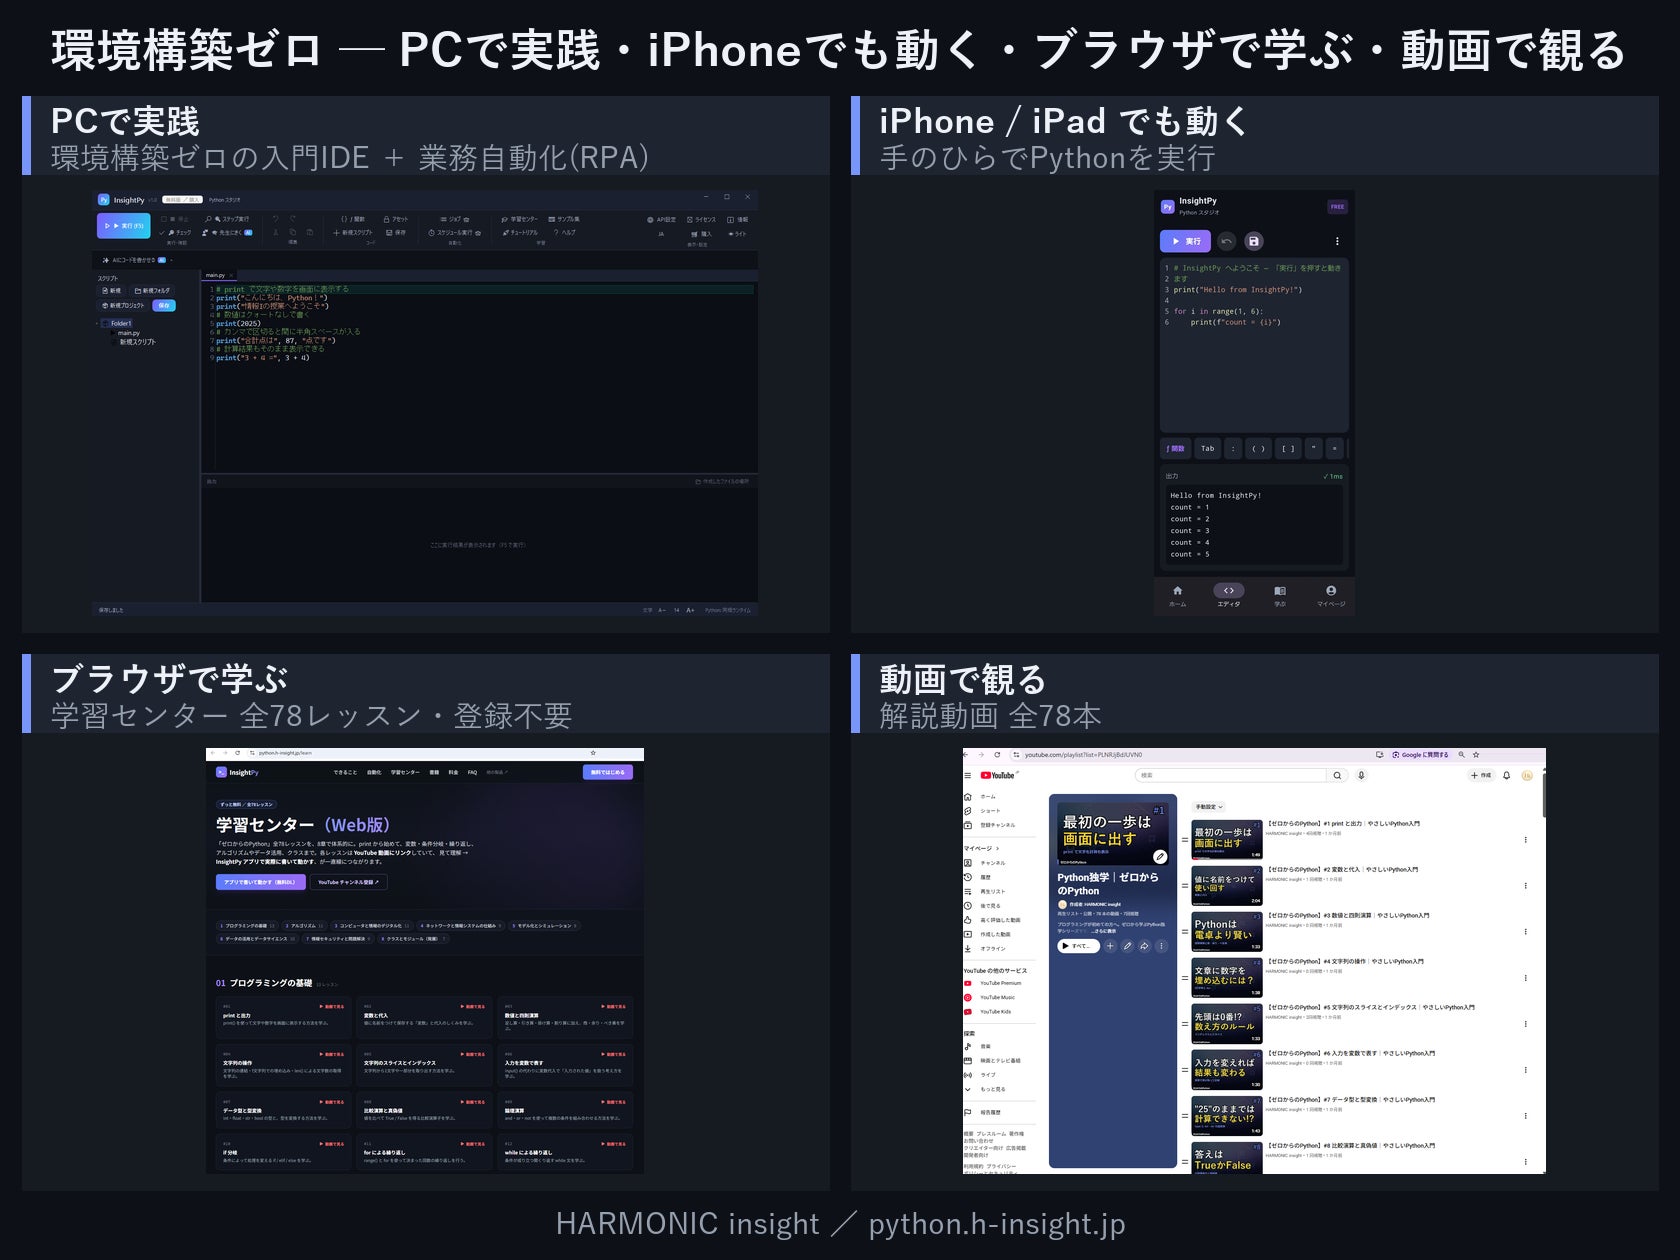This screenshot has width=1680, height=1260.
Task: Click the YouTube logo in the browser
Action: (x=997, y=775)
